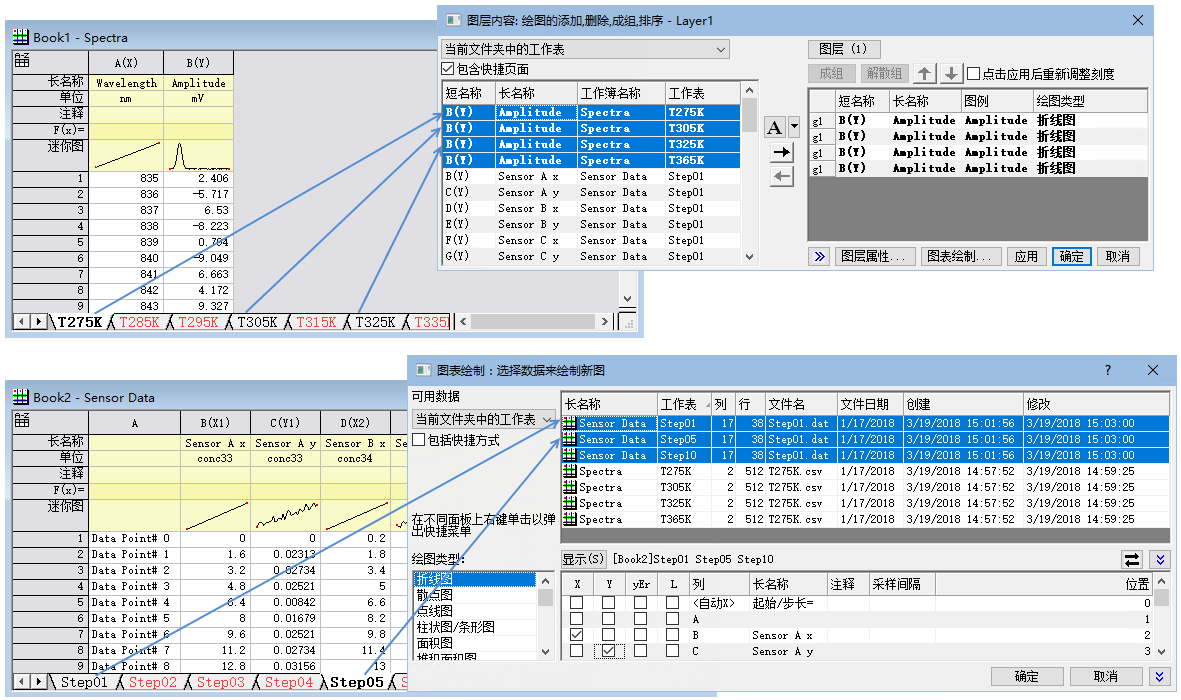Click 图层 (1) button
The height and width of the screenshot is (700, 1181).
point(843,49)
